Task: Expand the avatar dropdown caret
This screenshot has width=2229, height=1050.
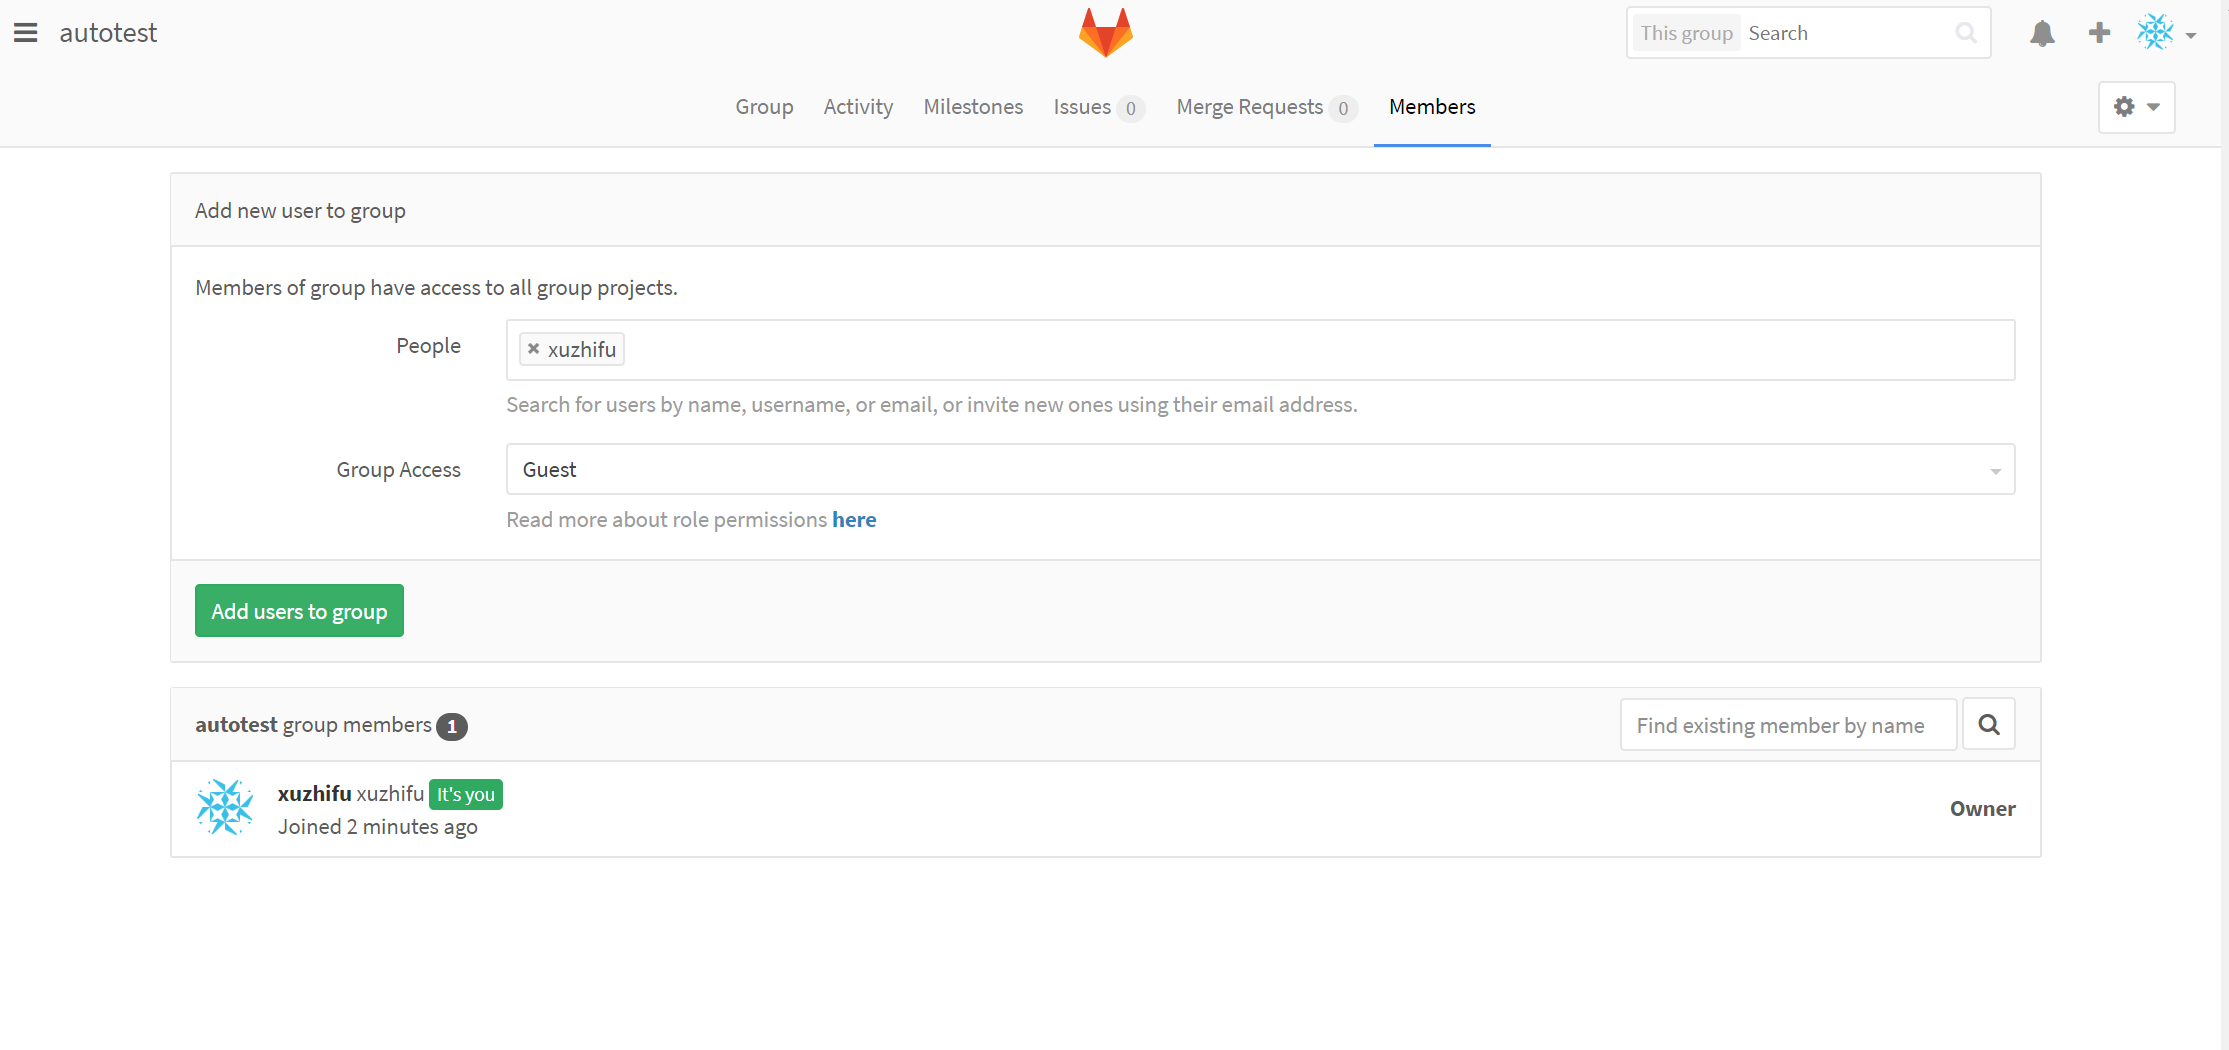Action: tap(2192, 35)
